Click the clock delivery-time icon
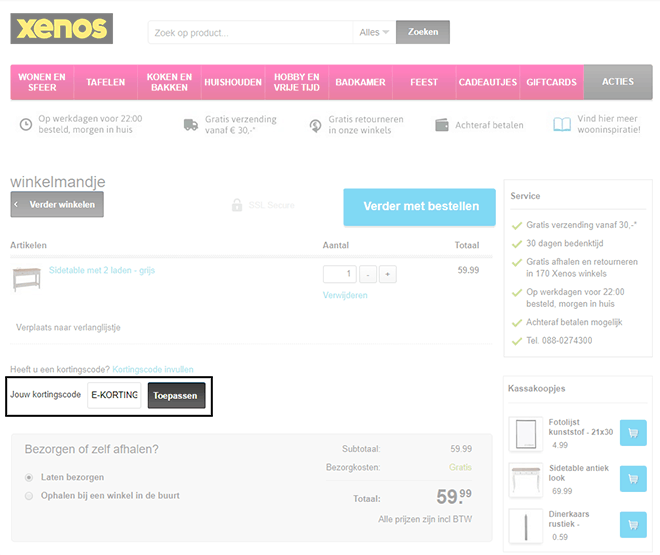This screenshot has width=660, height=555. coord(26,125)
